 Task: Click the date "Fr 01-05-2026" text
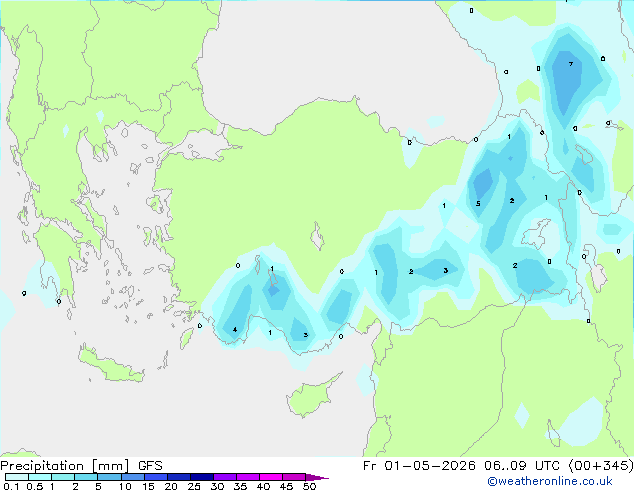tap(419, 466)
